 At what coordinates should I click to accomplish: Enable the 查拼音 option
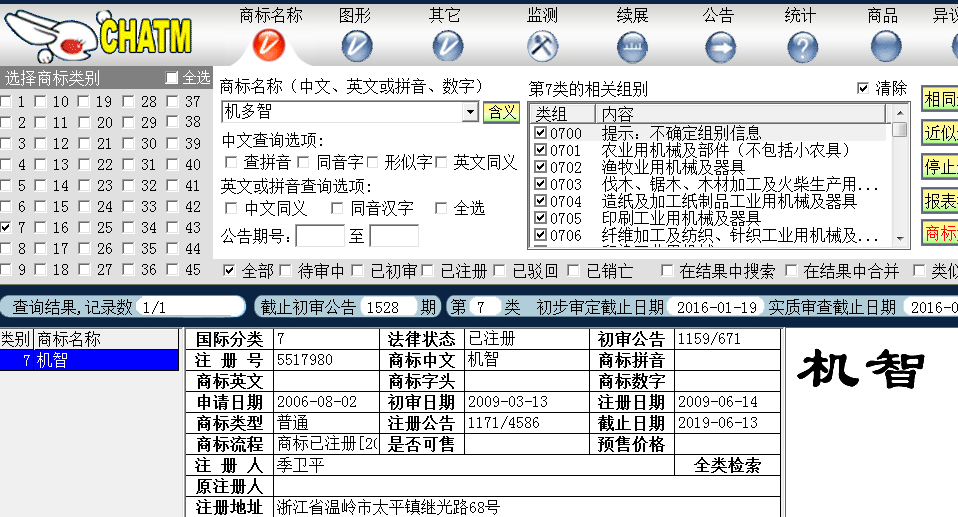pyautogui.click(x=231, y=162)
